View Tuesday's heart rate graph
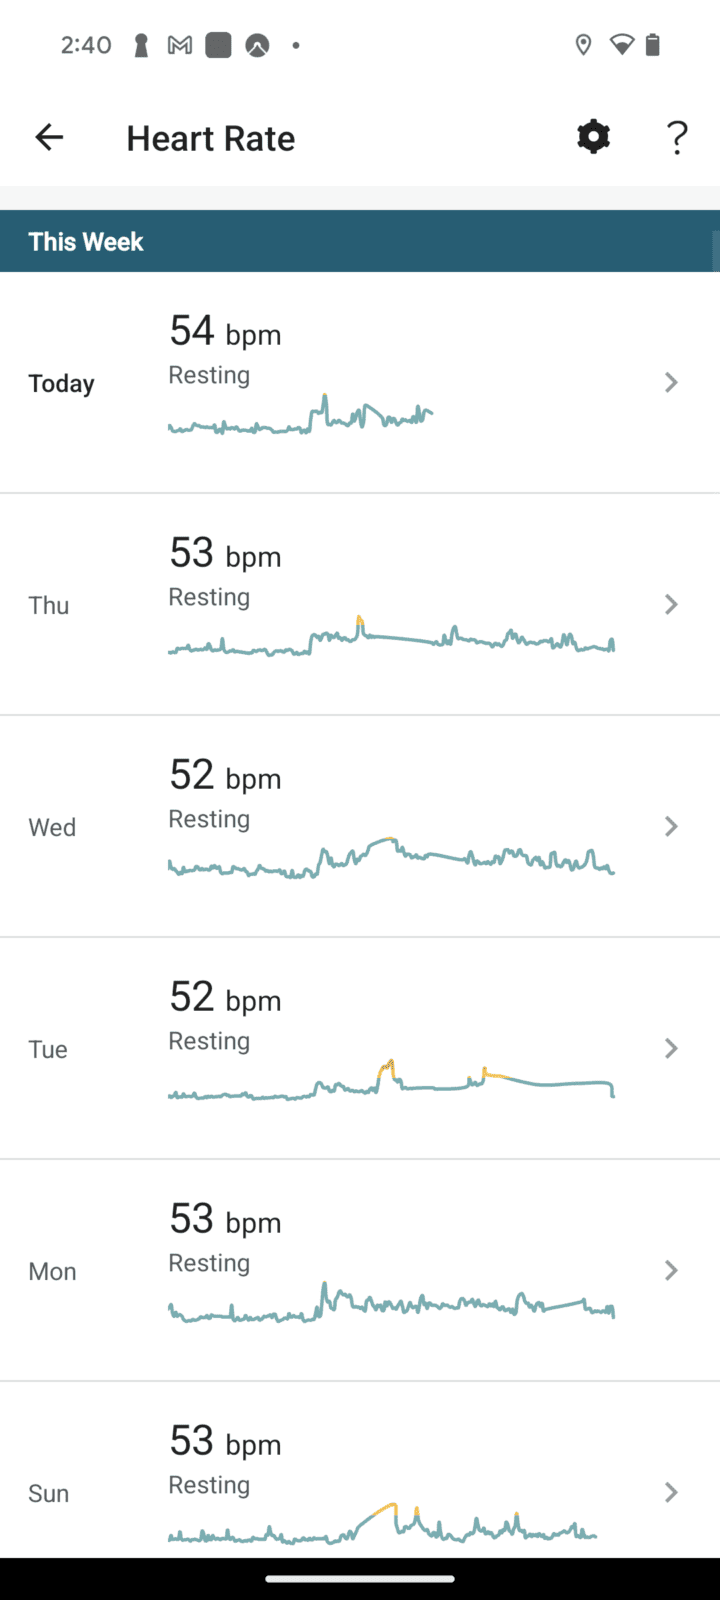Viewport: 720px width, 1600px height. [390, 1080]
